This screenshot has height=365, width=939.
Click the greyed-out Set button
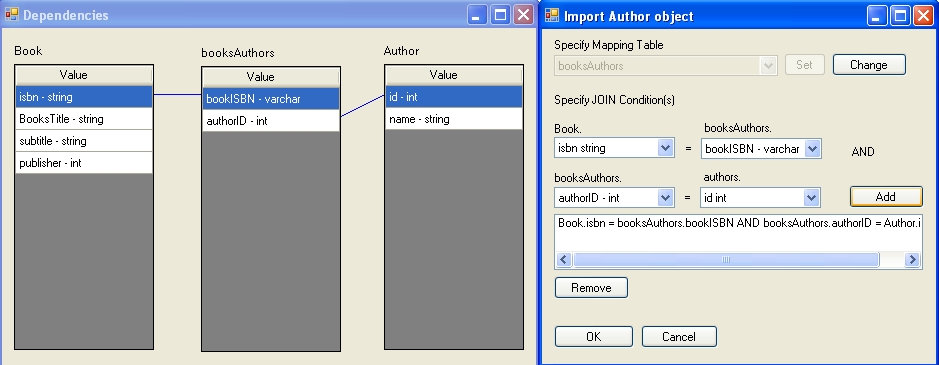(x=804, y=65)
